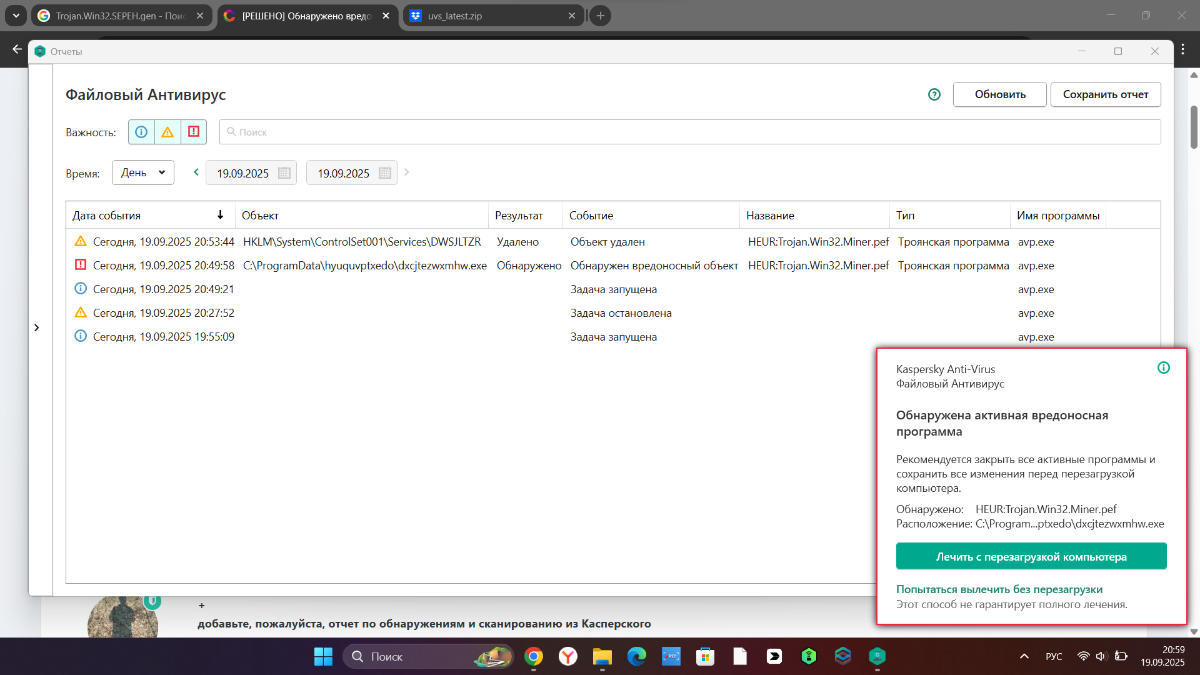Open the Kaspersky Отчеты taskbar icon
This screenshot has height=675, width=1200.
click(x=877, y=656)
